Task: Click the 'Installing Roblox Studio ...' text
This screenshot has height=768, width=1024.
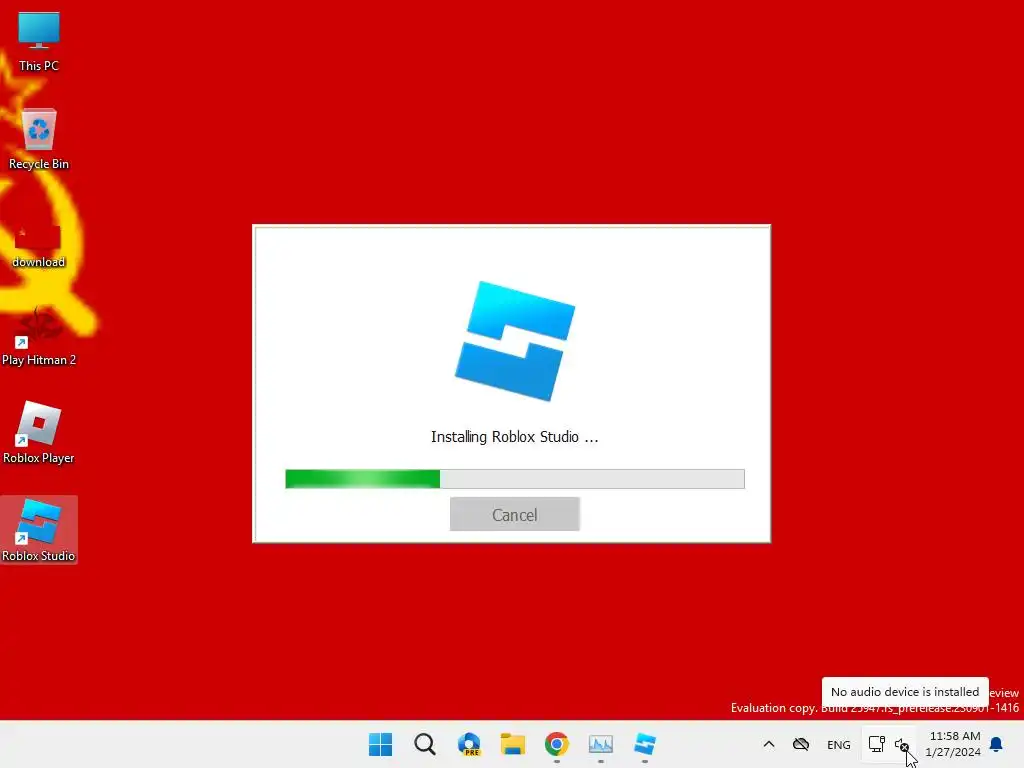Action: pos(515,437)
